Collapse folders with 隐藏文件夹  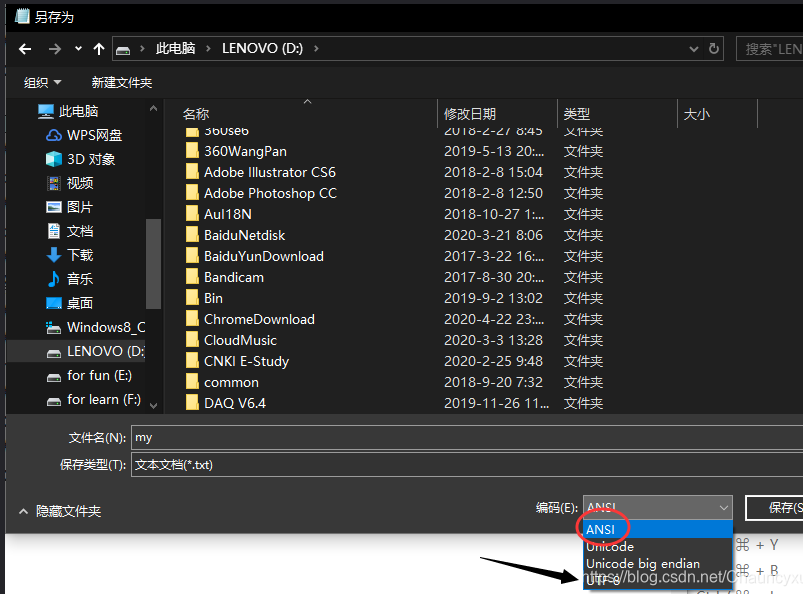(60, 511)
